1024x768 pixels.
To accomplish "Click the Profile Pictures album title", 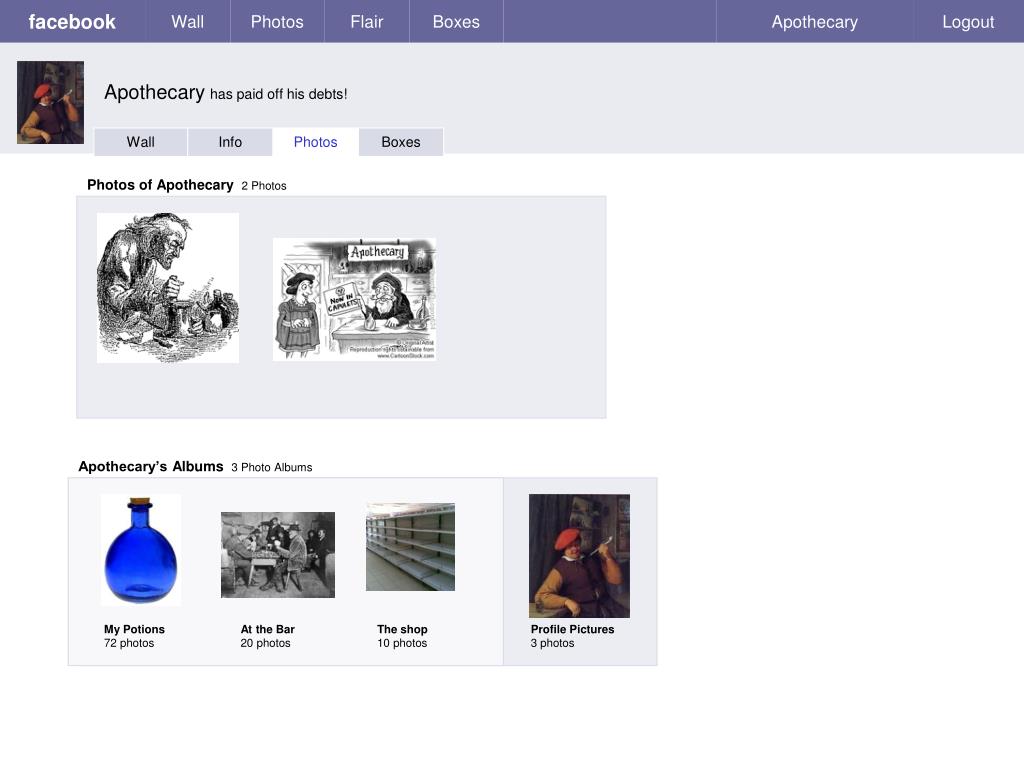I will coord(572,629).
